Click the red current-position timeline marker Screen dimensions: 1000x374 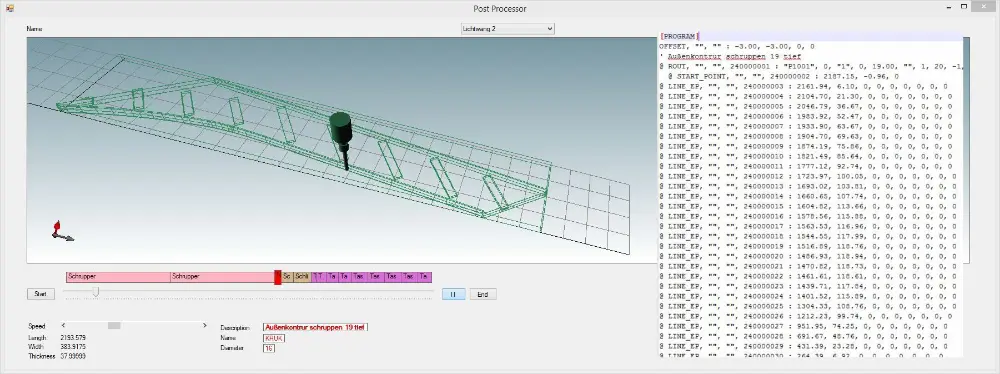coord(277,277)
